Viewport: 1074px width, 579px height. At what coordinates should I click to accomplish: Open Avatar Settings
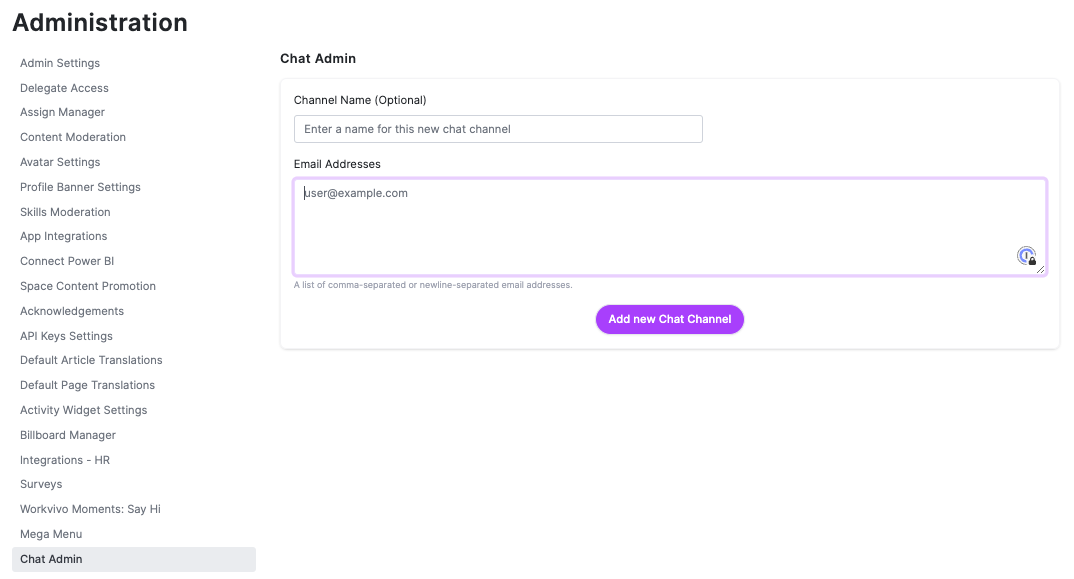[x=60, y=162]
